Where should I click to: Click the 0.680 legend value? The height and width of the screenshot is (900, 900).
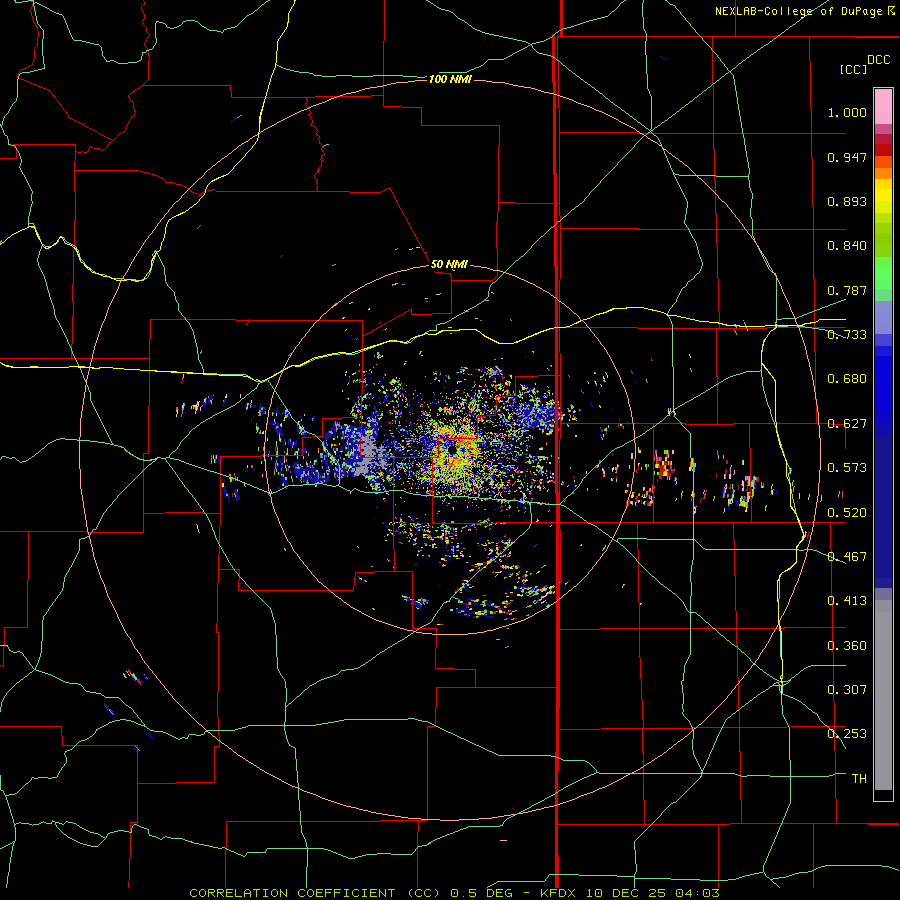click(847, 379)
